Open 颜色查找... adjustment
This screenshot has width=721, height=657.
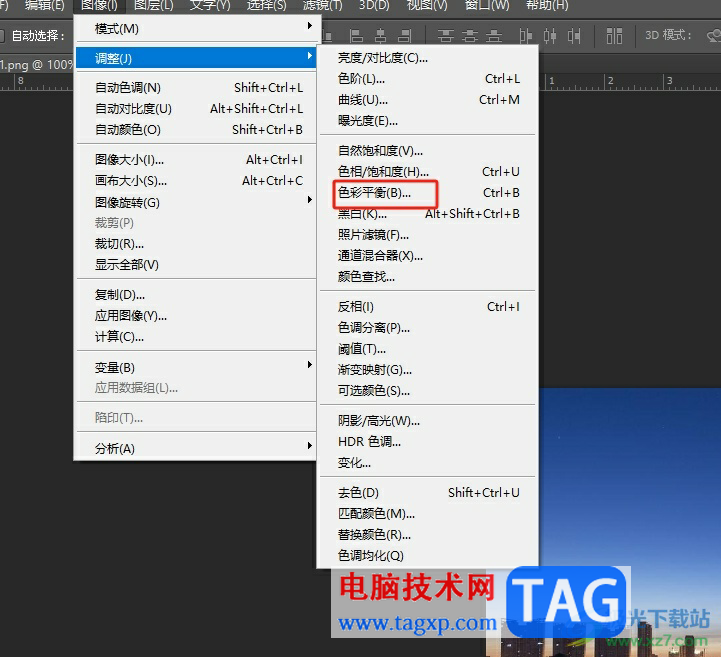coord(428,277)
